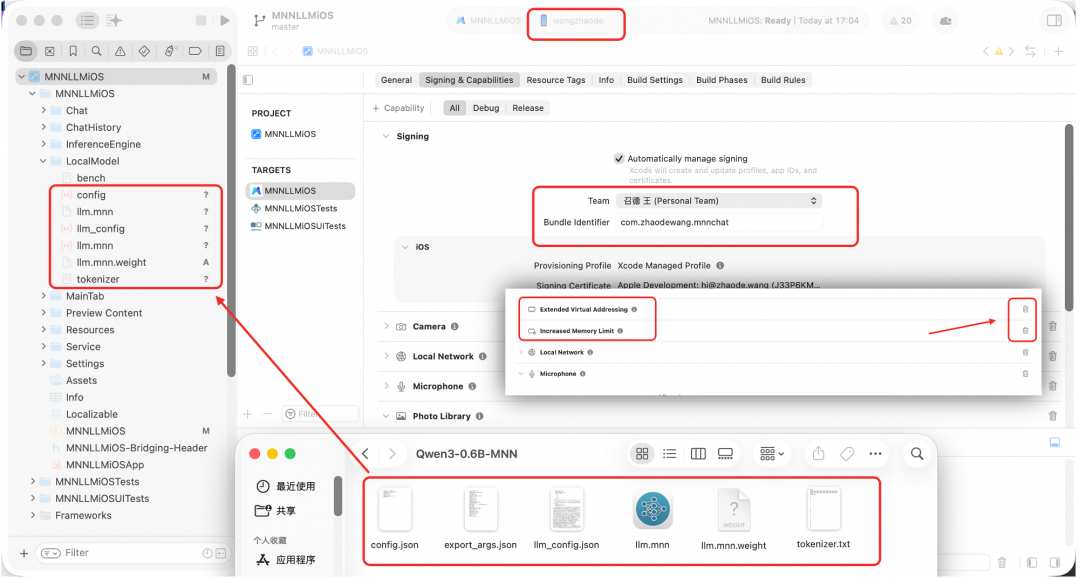The height and width of the screenshot is (578, 1080).
Task: Open the Test navigator diamond icon
Action: 144,51
